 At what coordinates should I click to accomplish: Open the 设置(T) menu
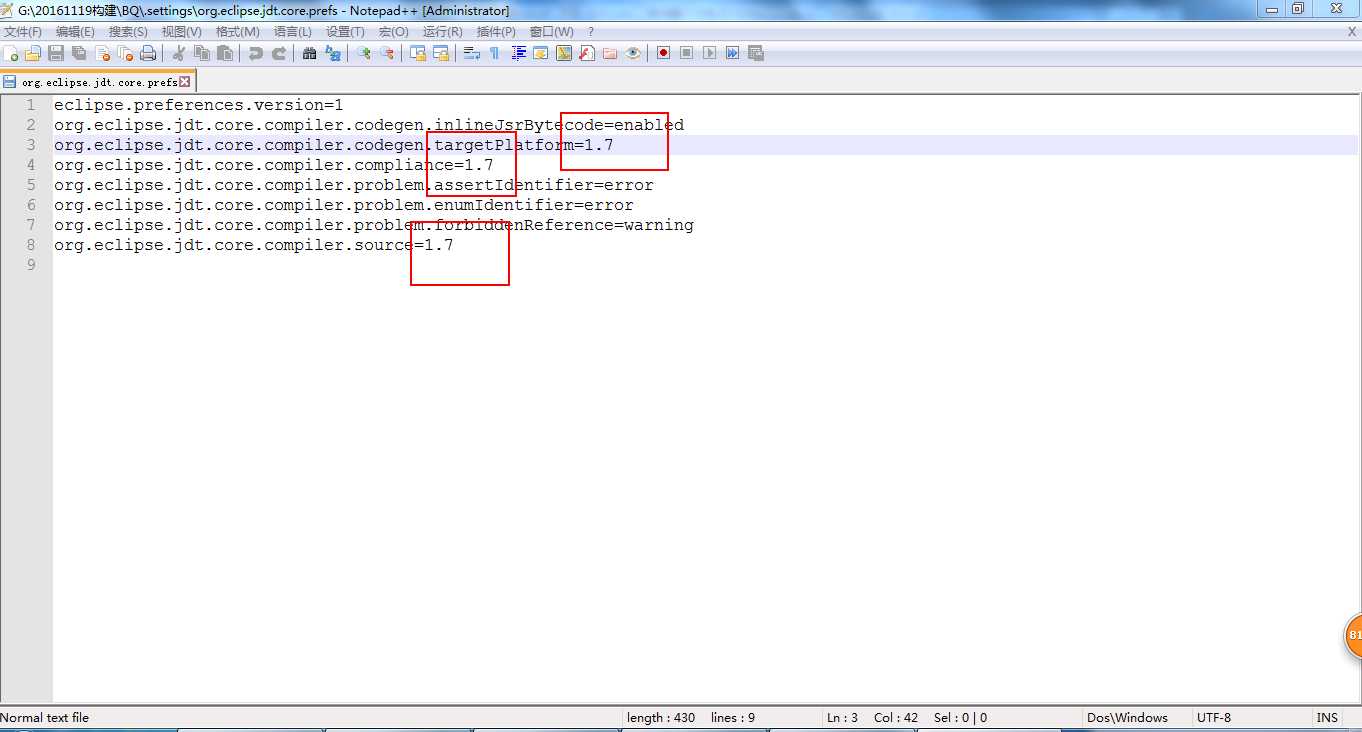coord(345,32)
